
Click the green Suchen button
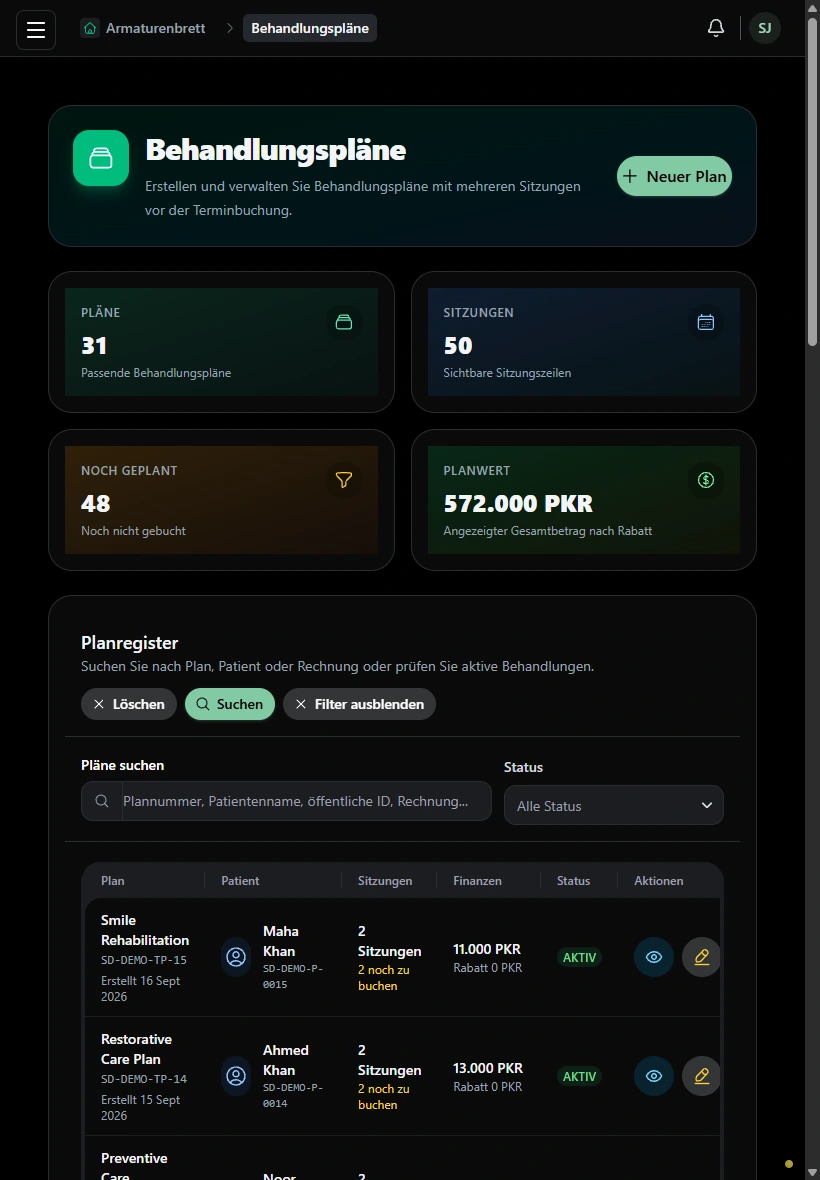point(230,704)
